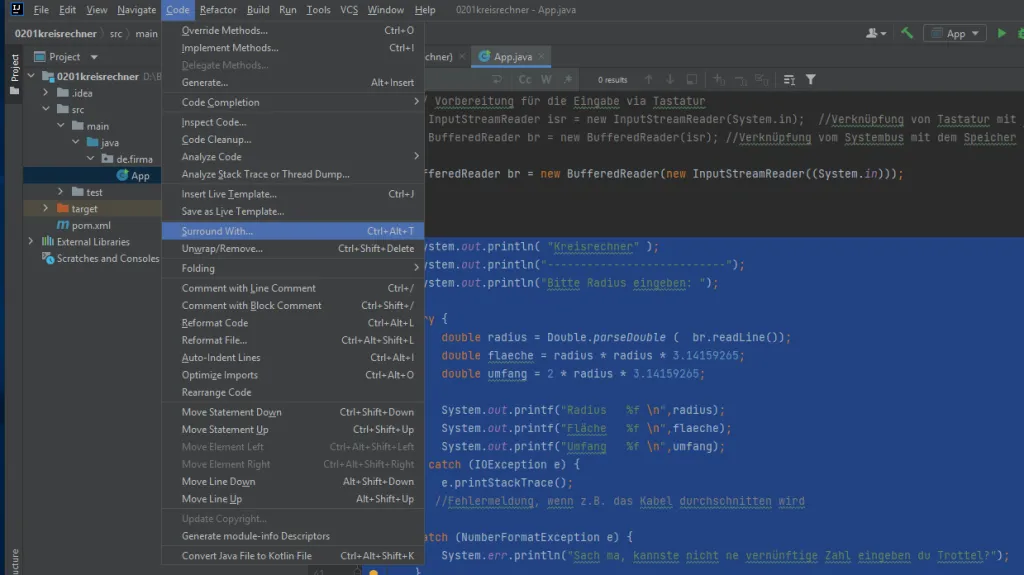Click the new line icon in search bar
The height and width of the screenshot is (575, 1024).
(496, 80)
